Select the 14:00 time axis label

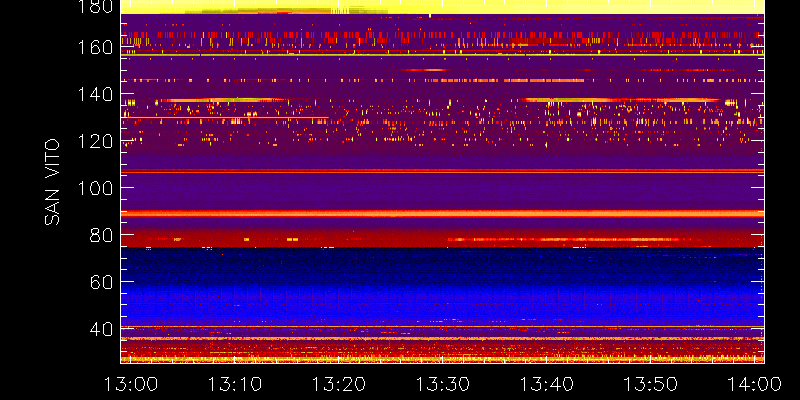[755, 384]
